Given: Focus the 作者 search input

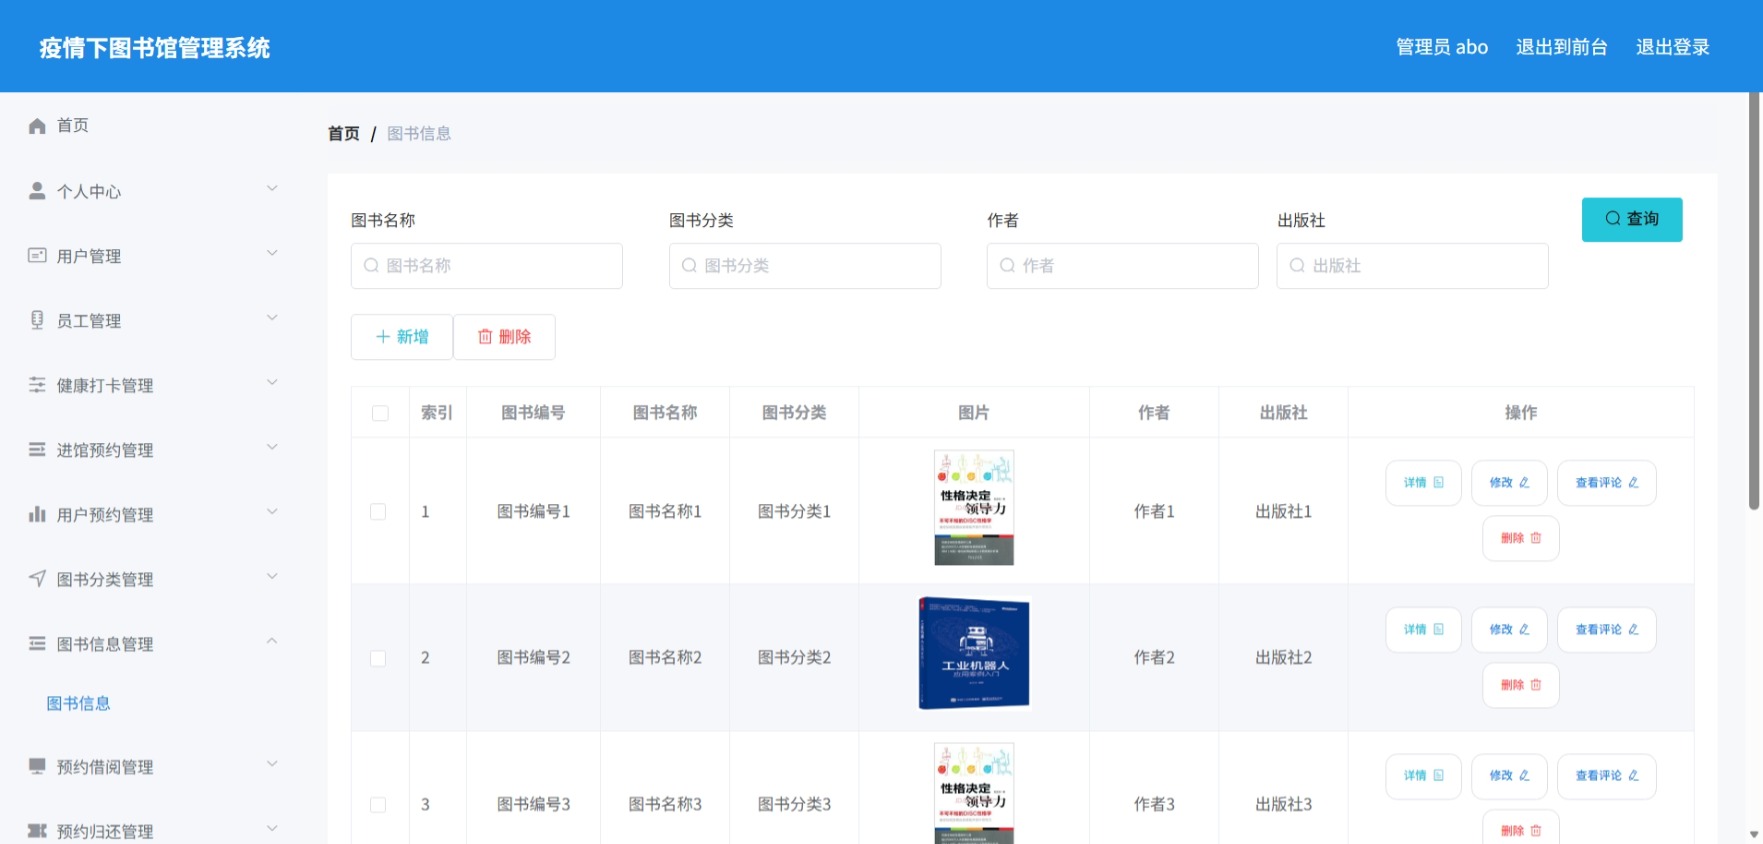Looking at the screenshot, I should [x=1123, y=266].
